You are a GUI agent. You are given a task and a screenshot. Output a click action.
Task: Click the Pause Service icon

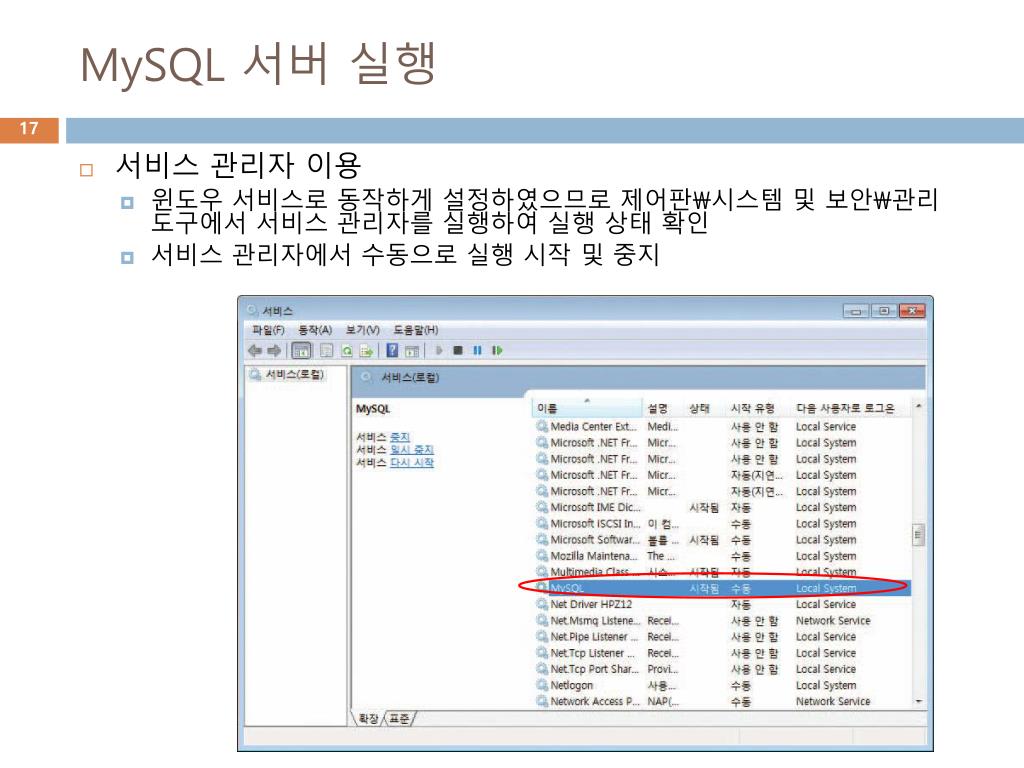tap(477, 351)
